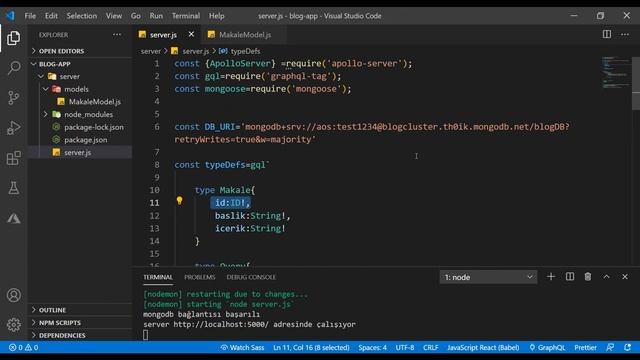Expand the Open Editors section

click(61, 51)
